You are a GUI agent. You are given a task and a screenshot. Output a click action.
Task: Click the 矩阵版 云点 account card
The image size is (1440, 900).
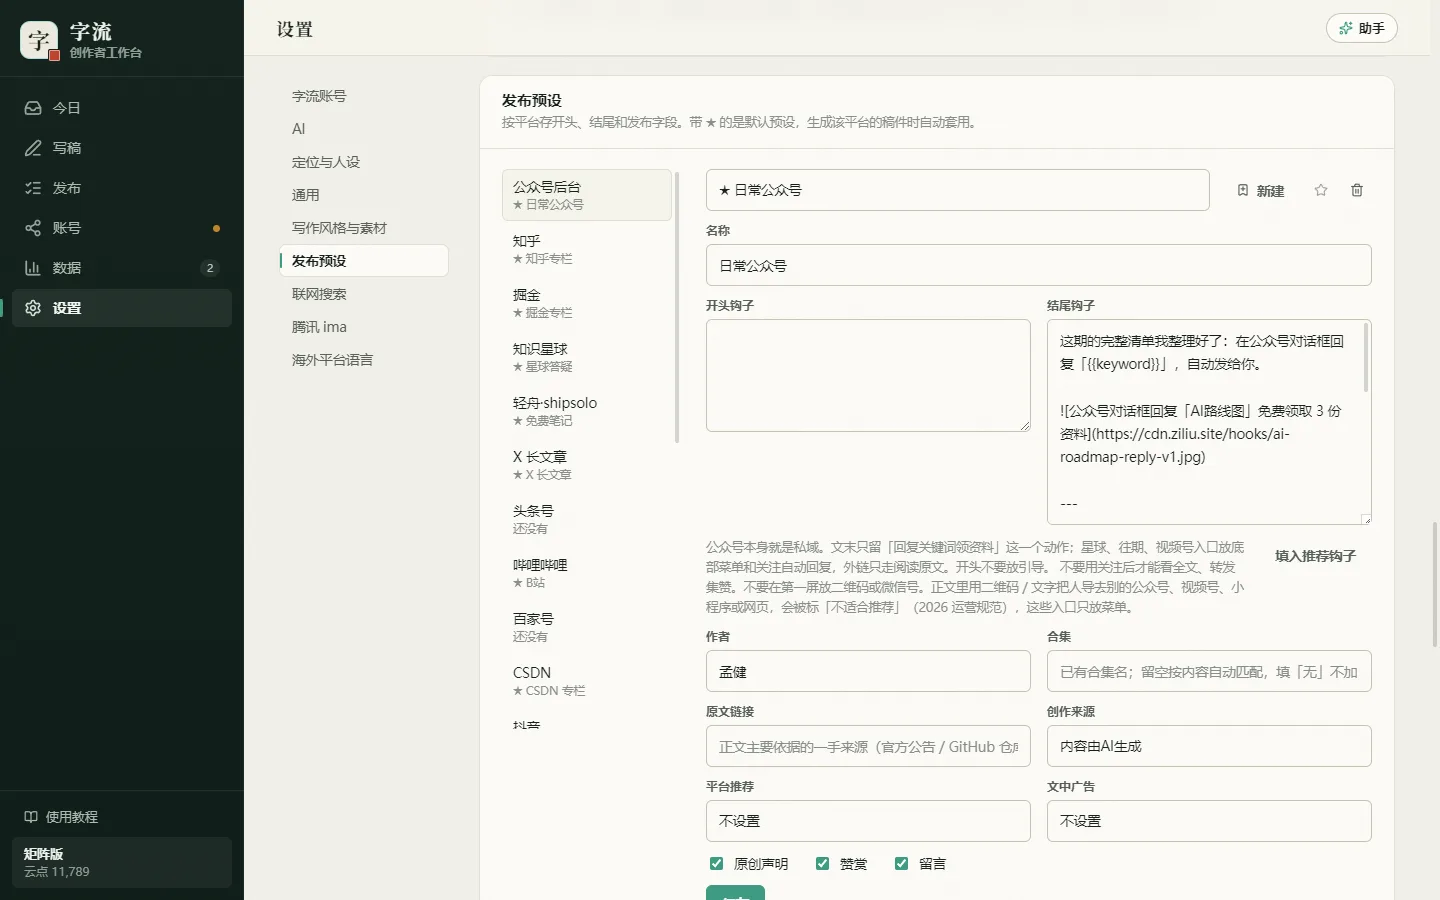[122, 862]
